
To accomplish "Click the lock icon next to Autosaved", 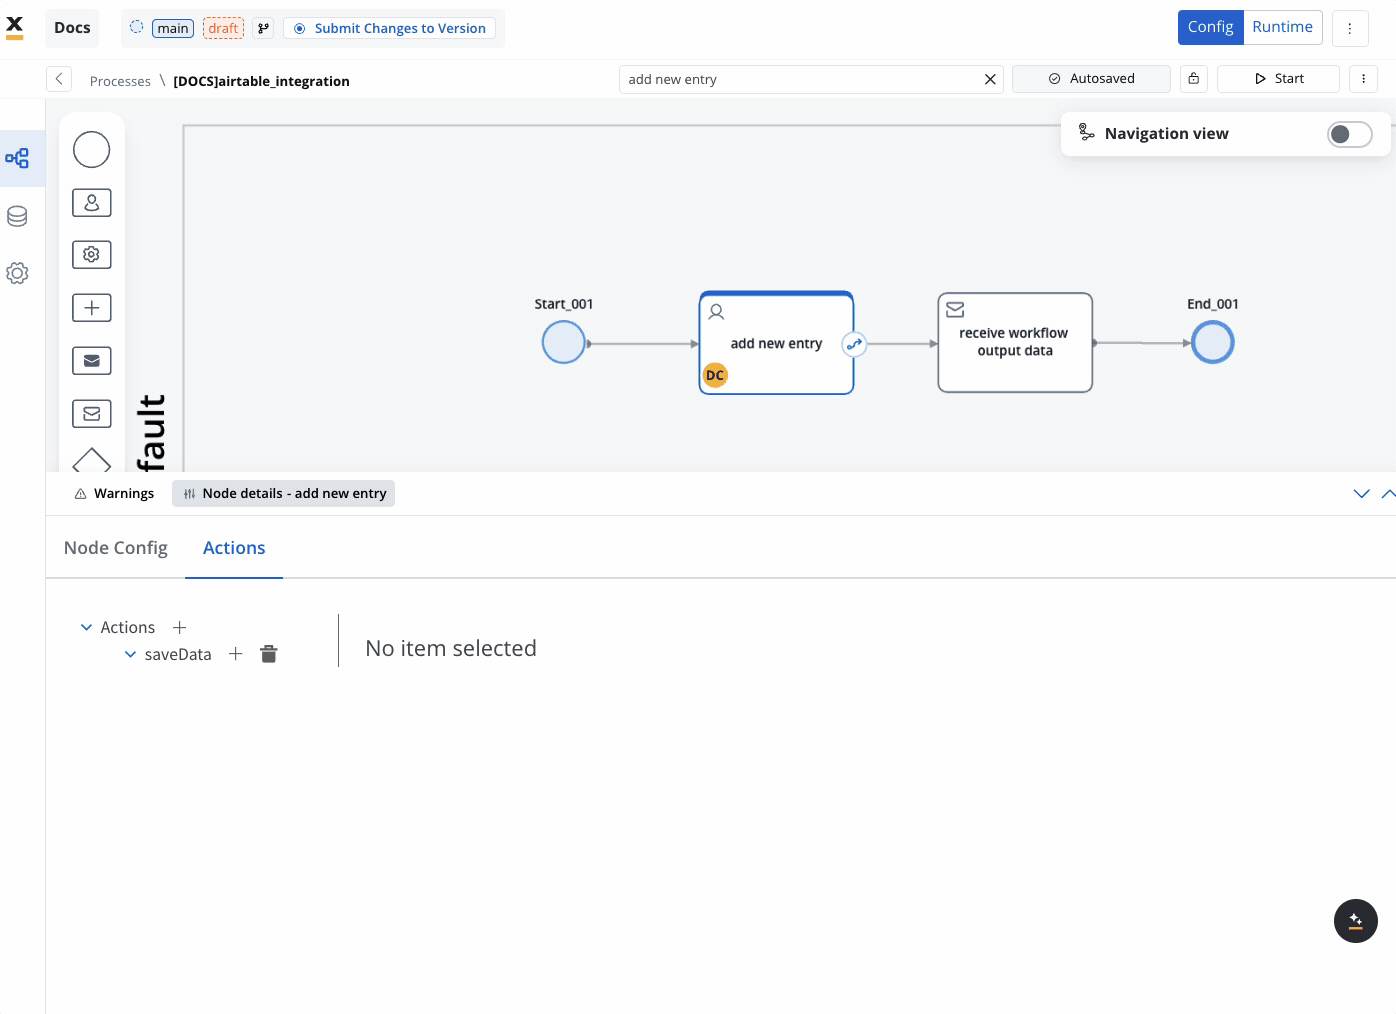I will 1193,78.
